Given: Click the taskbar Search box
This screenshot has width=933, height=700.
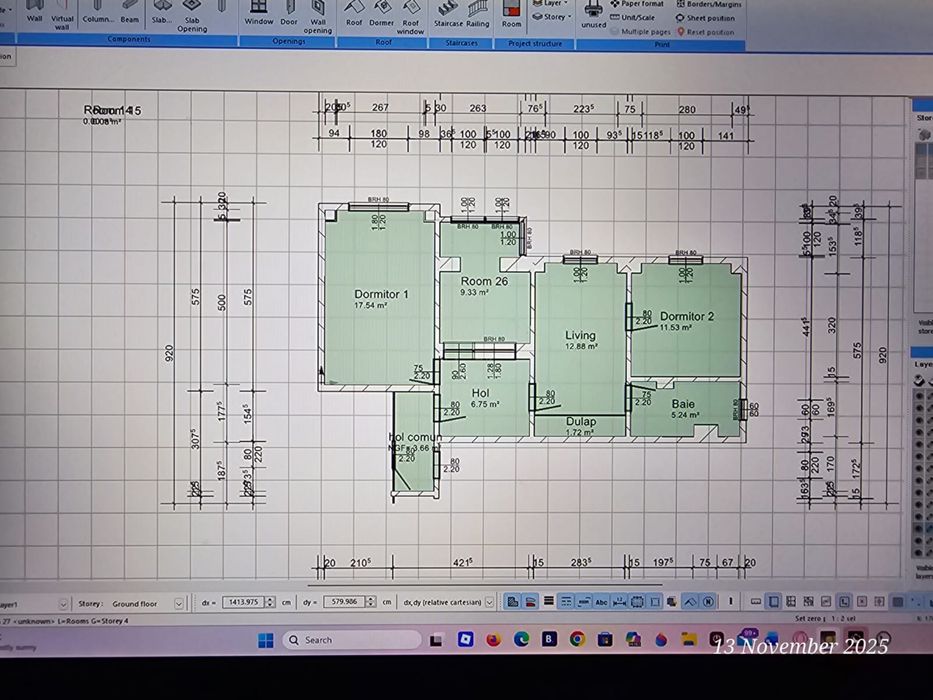Looking at the screenshot, I should 351,640.
